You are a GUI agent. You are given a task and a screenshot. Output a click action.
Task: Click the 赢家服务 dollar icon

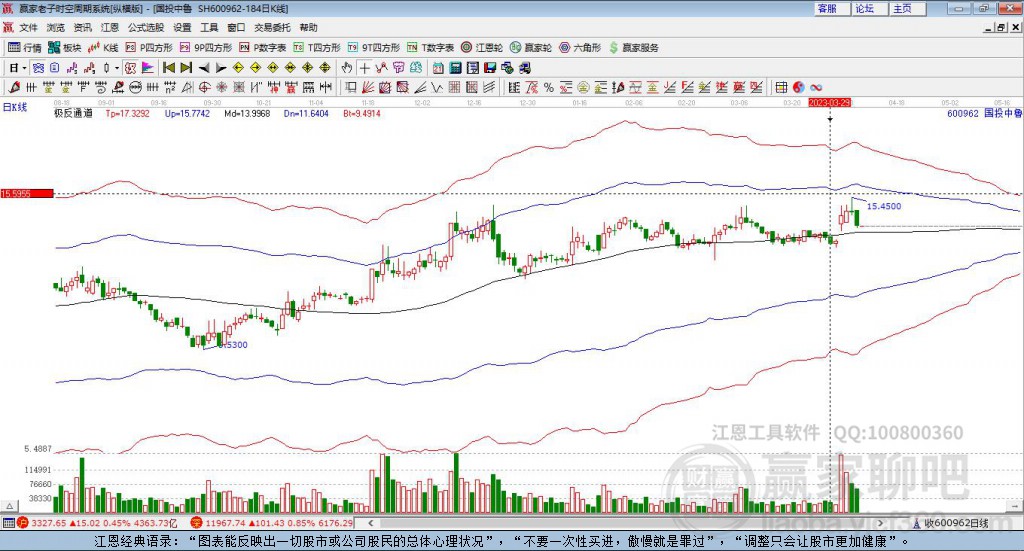[x=634, y=47]
